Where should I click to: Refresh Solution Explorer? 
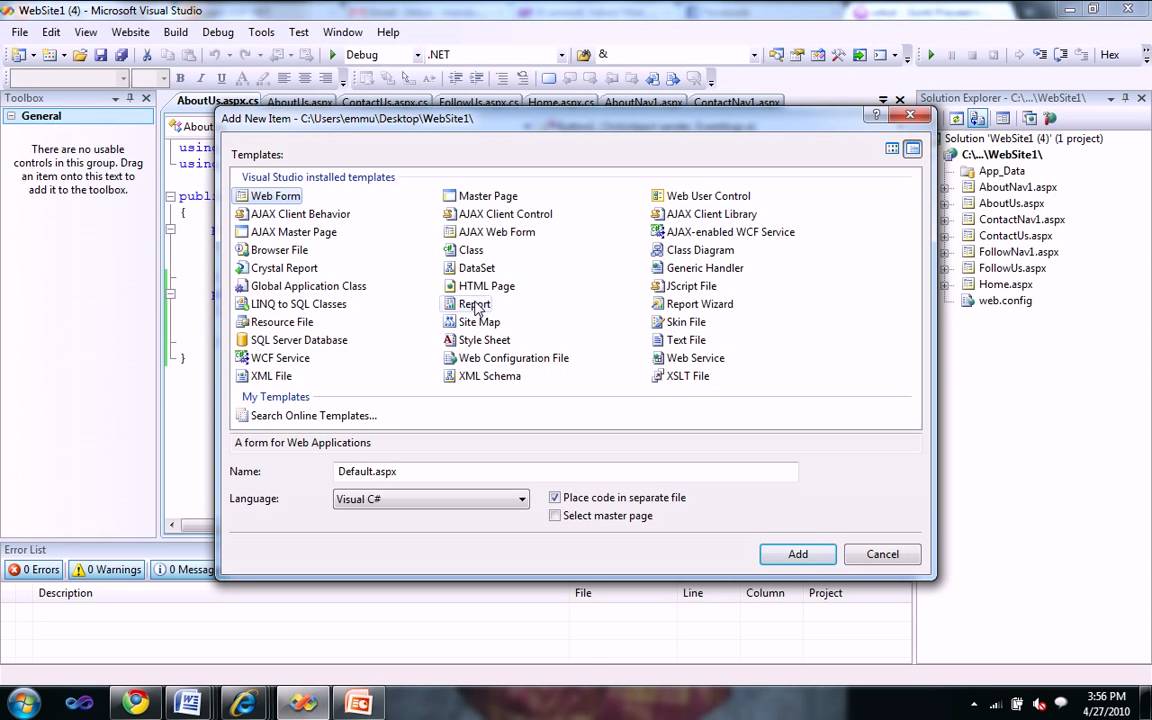(x=956, y=118)
